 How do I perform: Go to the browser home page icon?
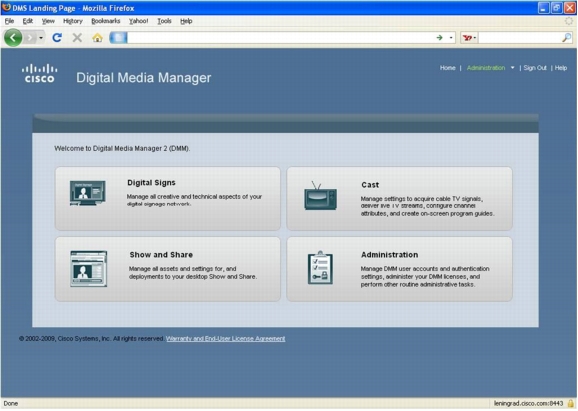[x=97, y=38]
